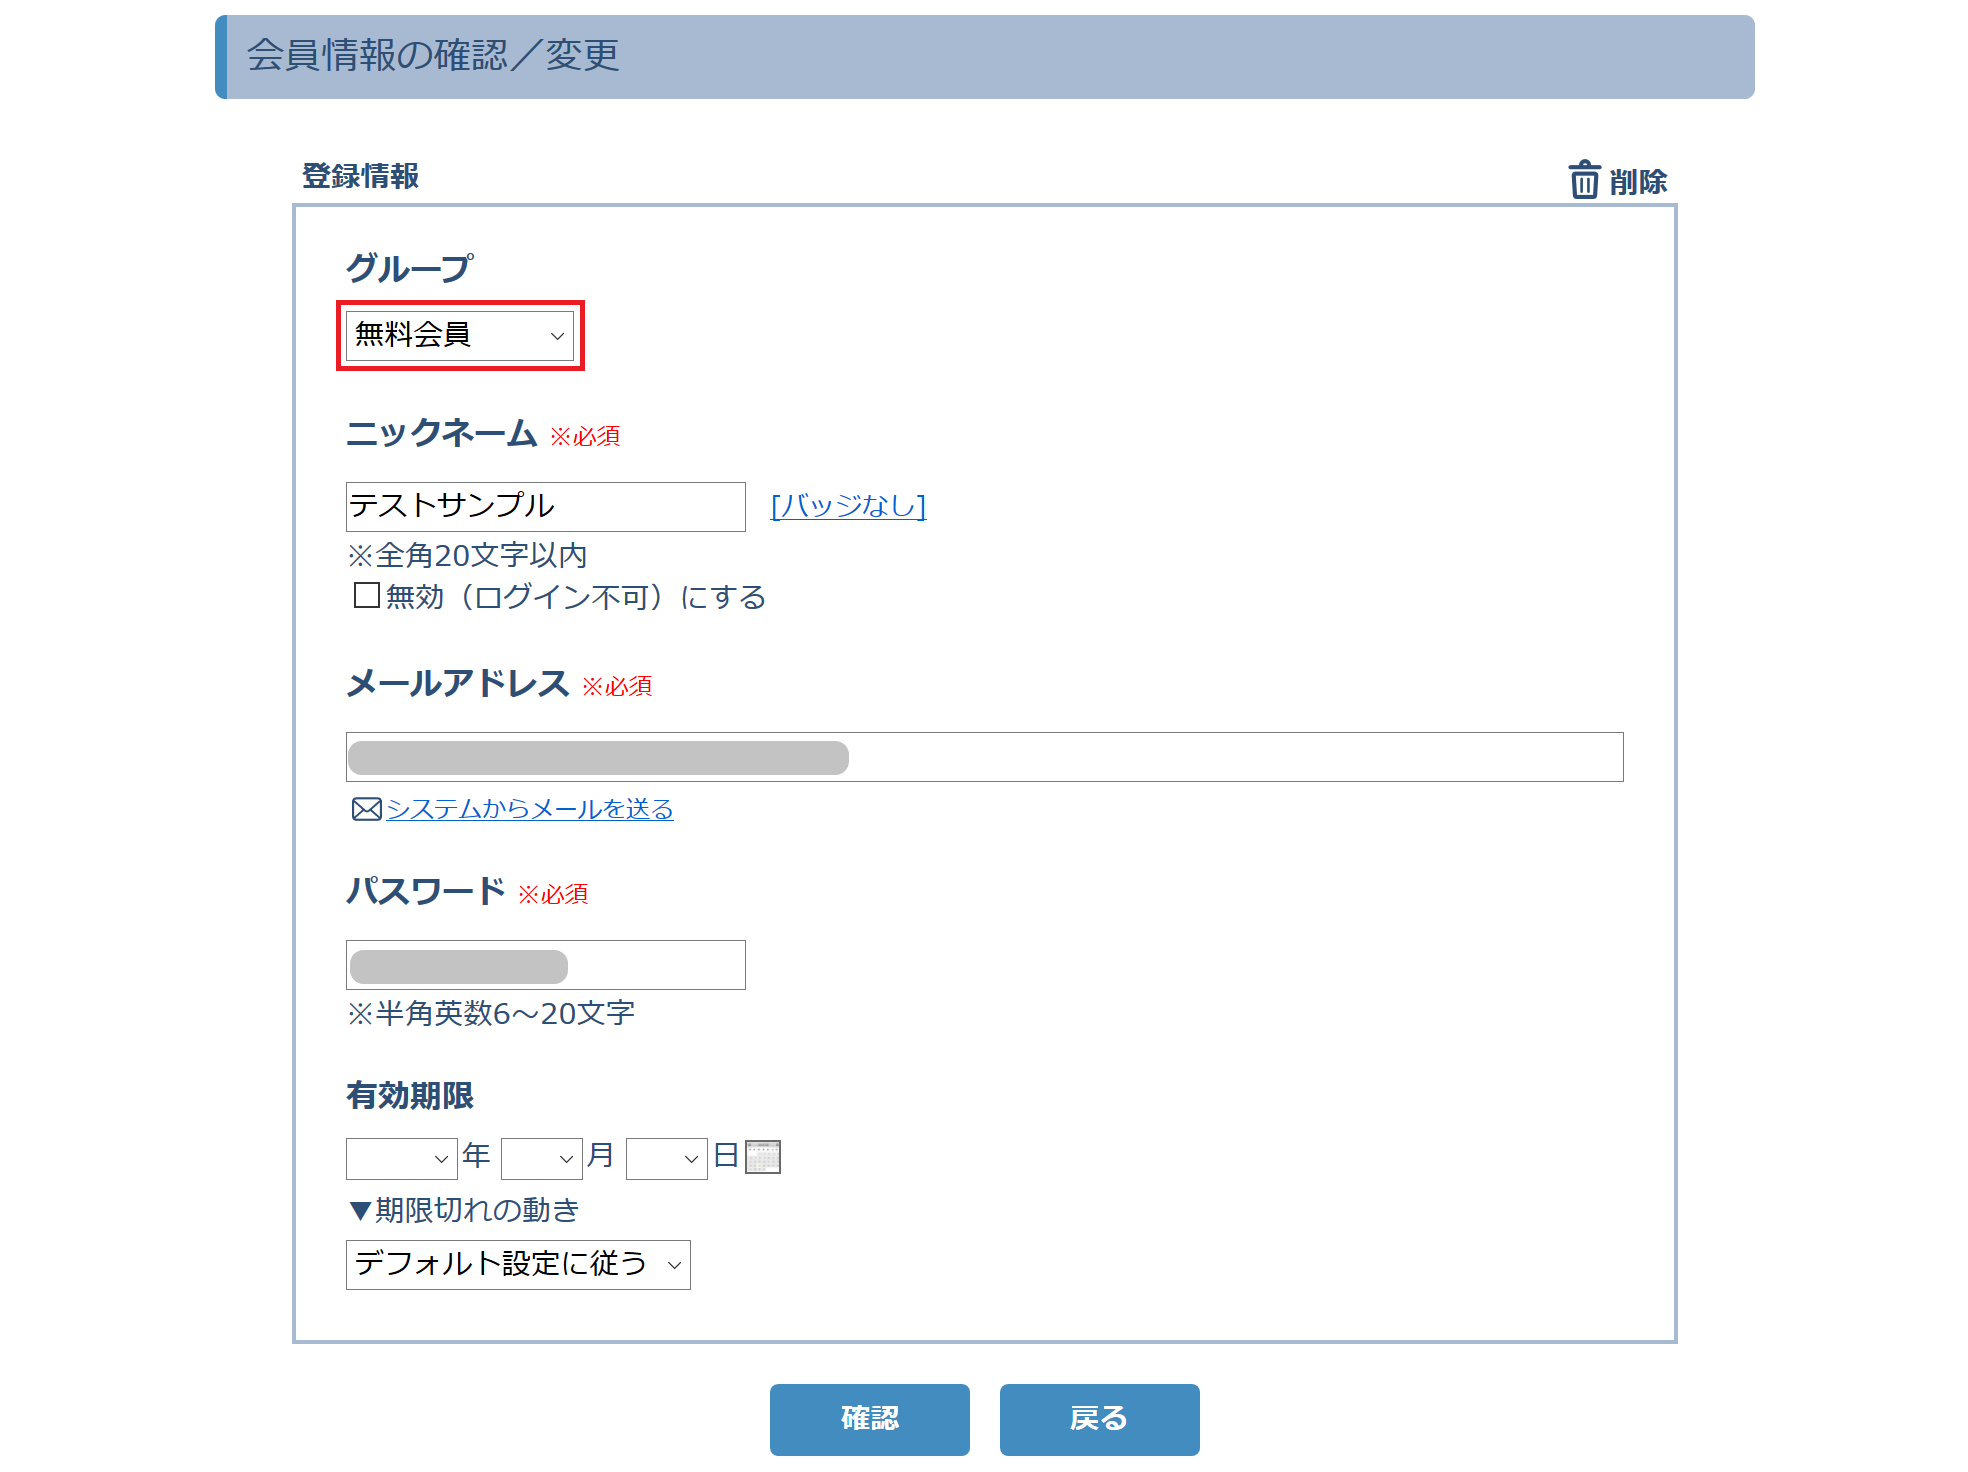Viewport: 1968px width, 1472px height.
Task: Expand the 月 month dropdown
Action: tap(541, 1158)
